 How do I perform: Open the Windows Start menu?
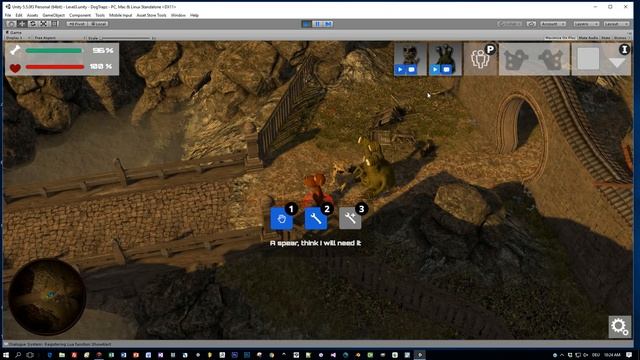[6, 355]
